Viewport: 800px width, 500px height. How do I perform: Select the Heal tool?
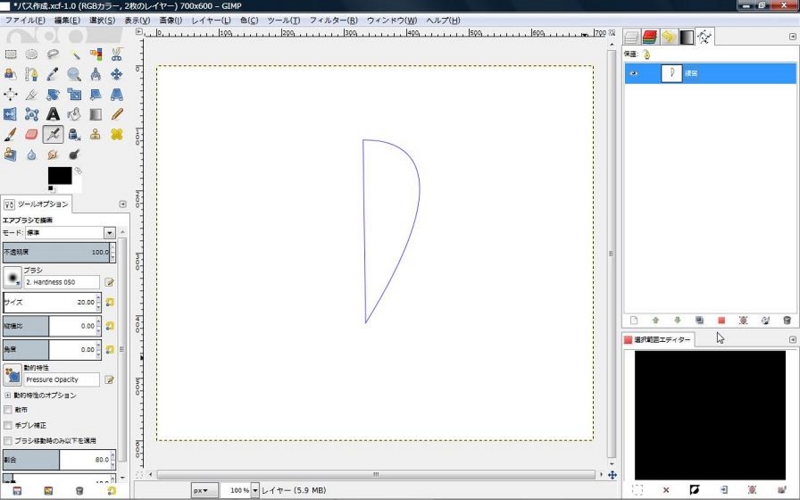coord(117,134)
